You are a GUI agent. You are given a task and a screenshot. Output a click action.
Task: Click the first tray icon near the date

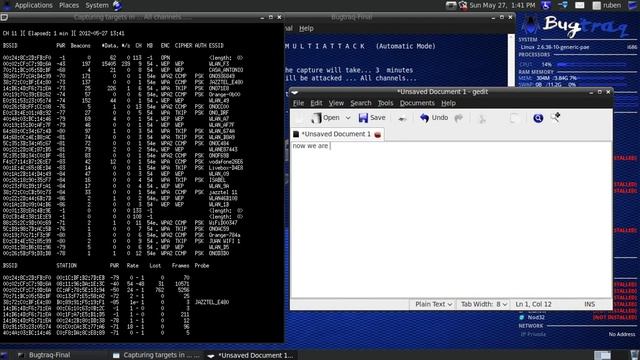coord(451,5)
